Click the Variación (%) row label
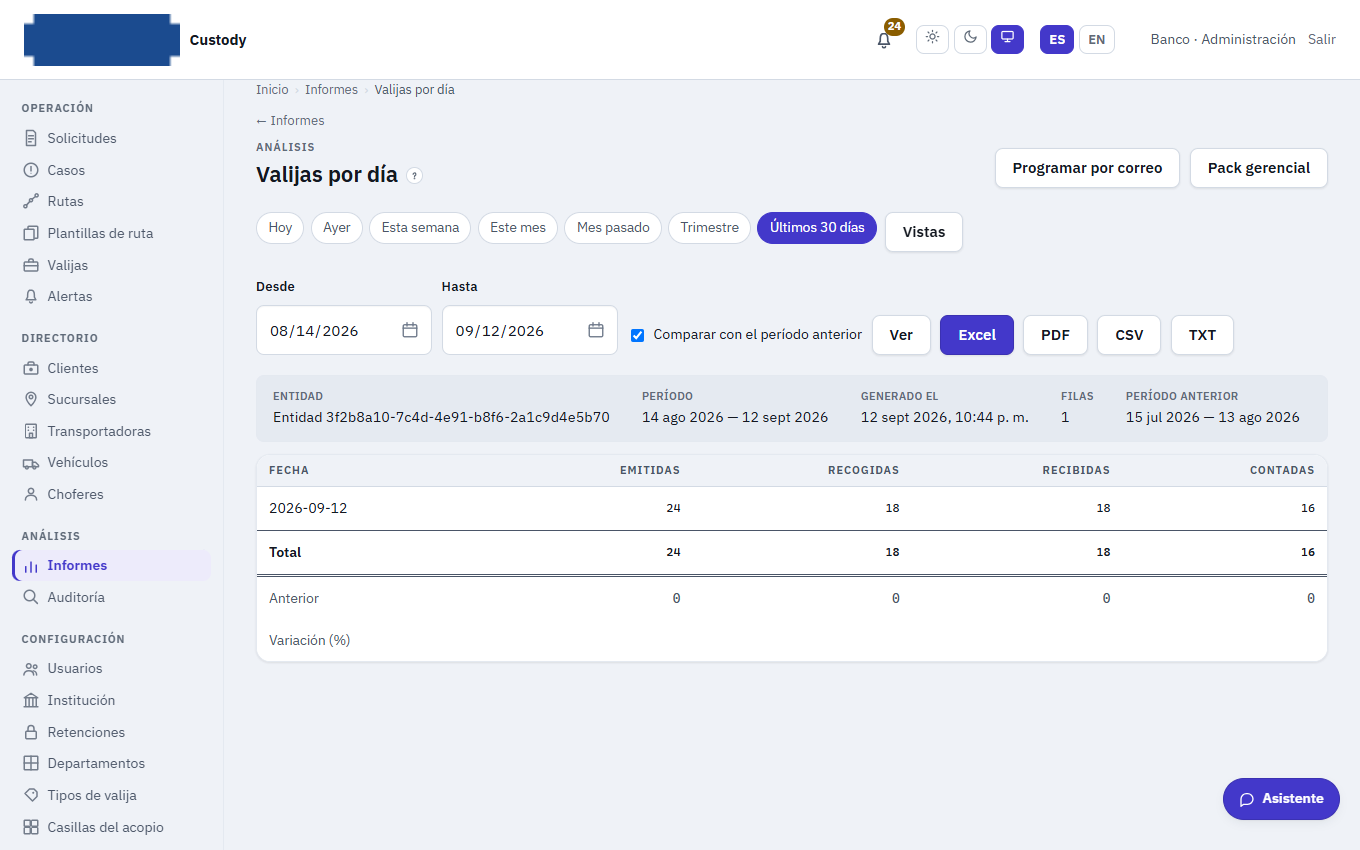The width and height of the screenshot is (1360, 850). coord(310,640)
